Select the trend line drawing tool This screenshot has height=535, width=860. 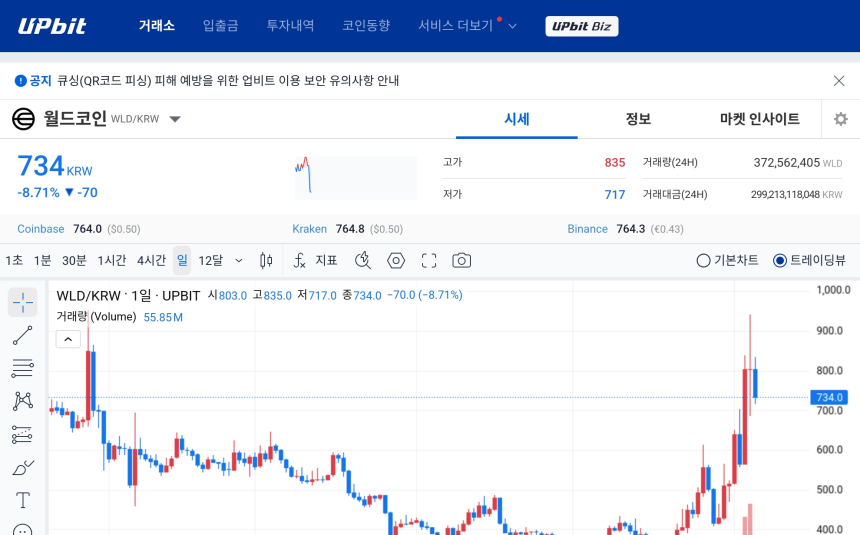(x=22, y=335)
